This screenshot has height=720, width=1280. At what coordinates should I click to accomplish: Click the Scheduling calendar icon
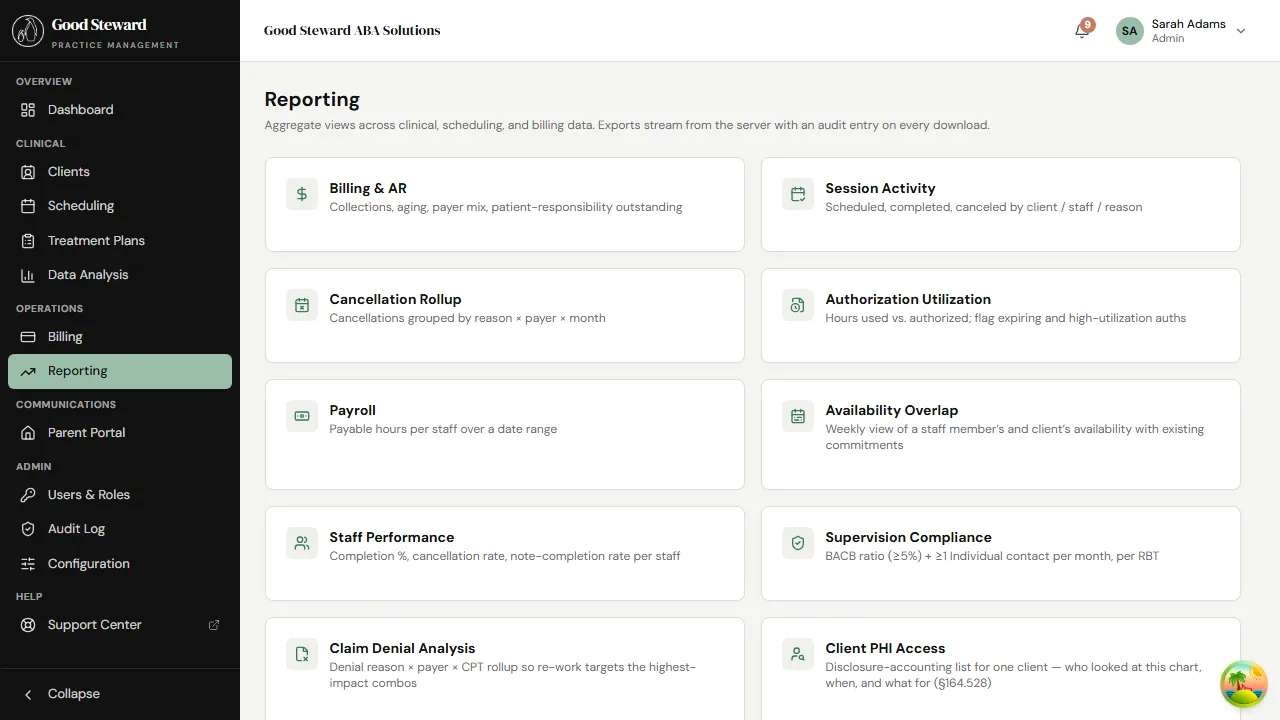tap(29, 205)
